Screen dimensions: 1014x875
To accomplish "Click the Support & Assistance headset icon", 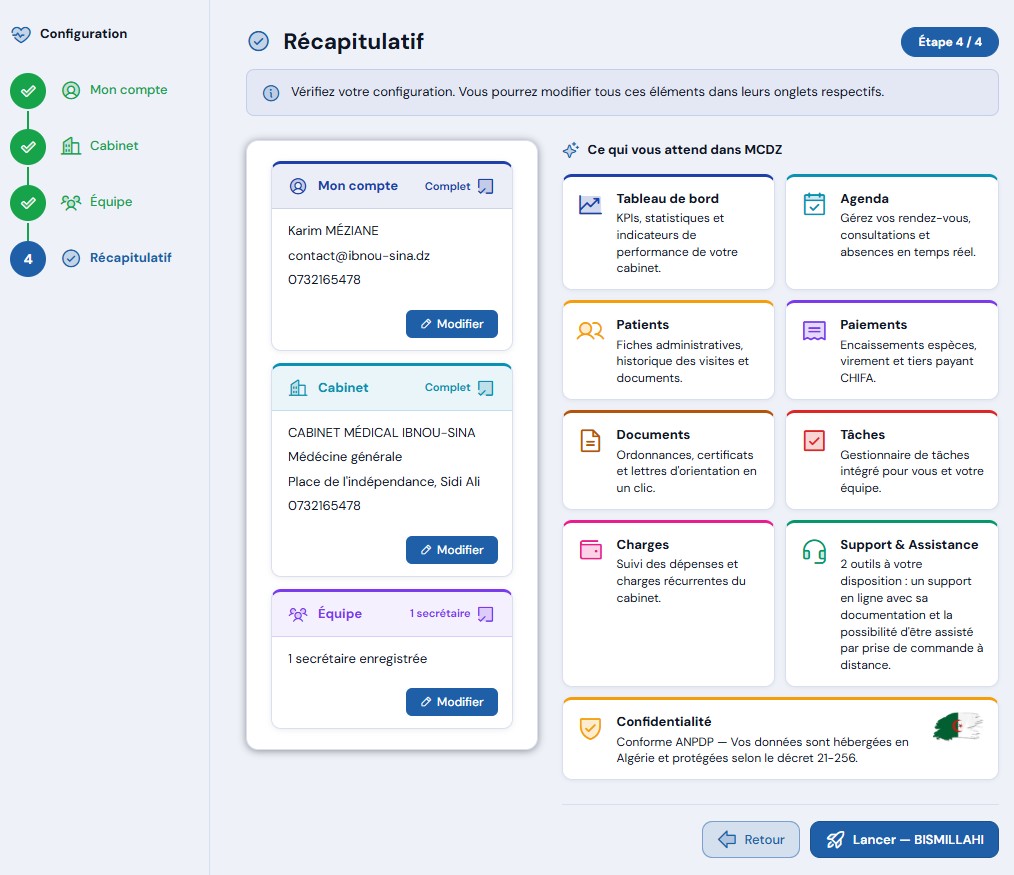I will 814,551.
